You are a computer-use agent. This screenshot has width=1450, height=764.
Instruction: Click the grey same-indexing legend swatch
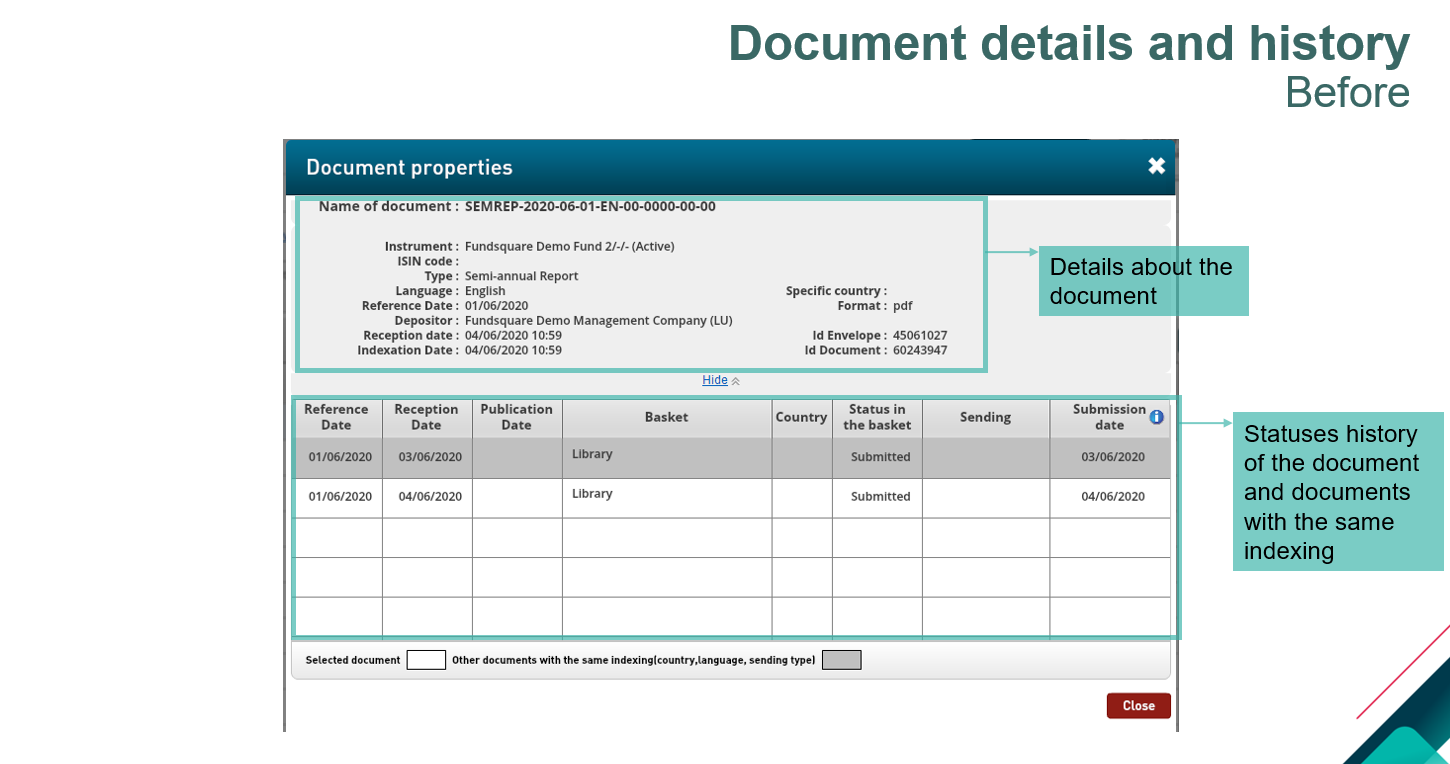pyautogui.click(x=841, y=660)
